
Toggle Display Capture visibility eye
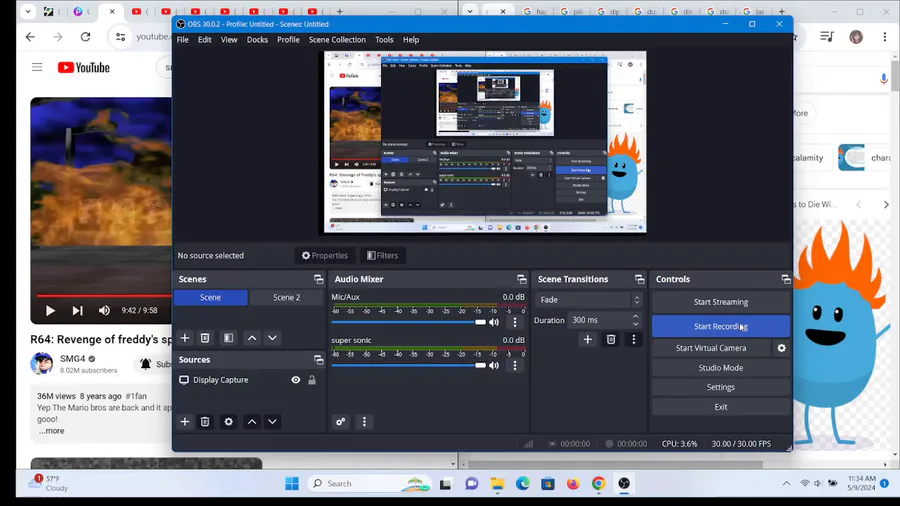coord(296,380)
